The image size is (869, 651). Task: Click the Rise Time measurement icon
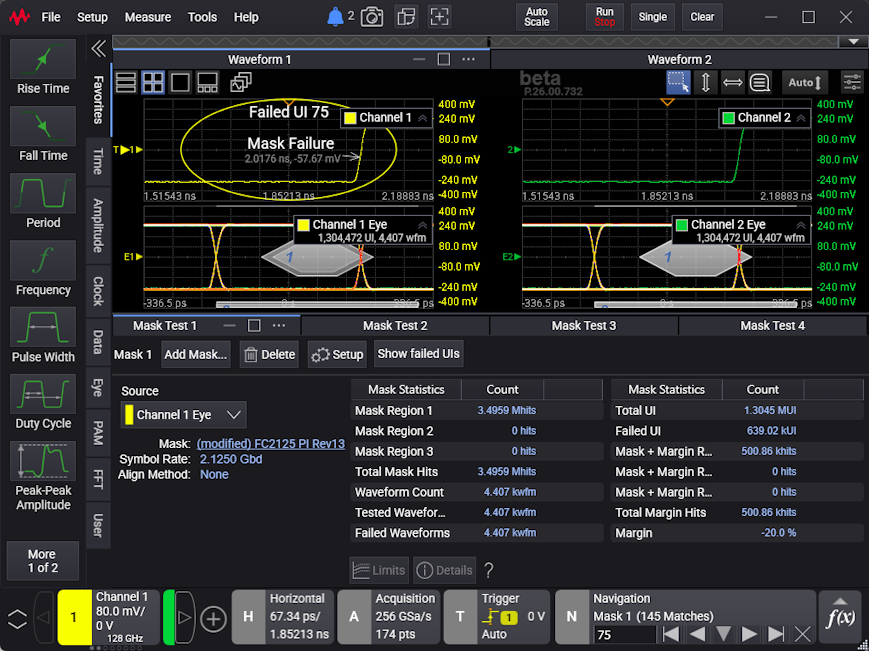[x=43, y=61]
